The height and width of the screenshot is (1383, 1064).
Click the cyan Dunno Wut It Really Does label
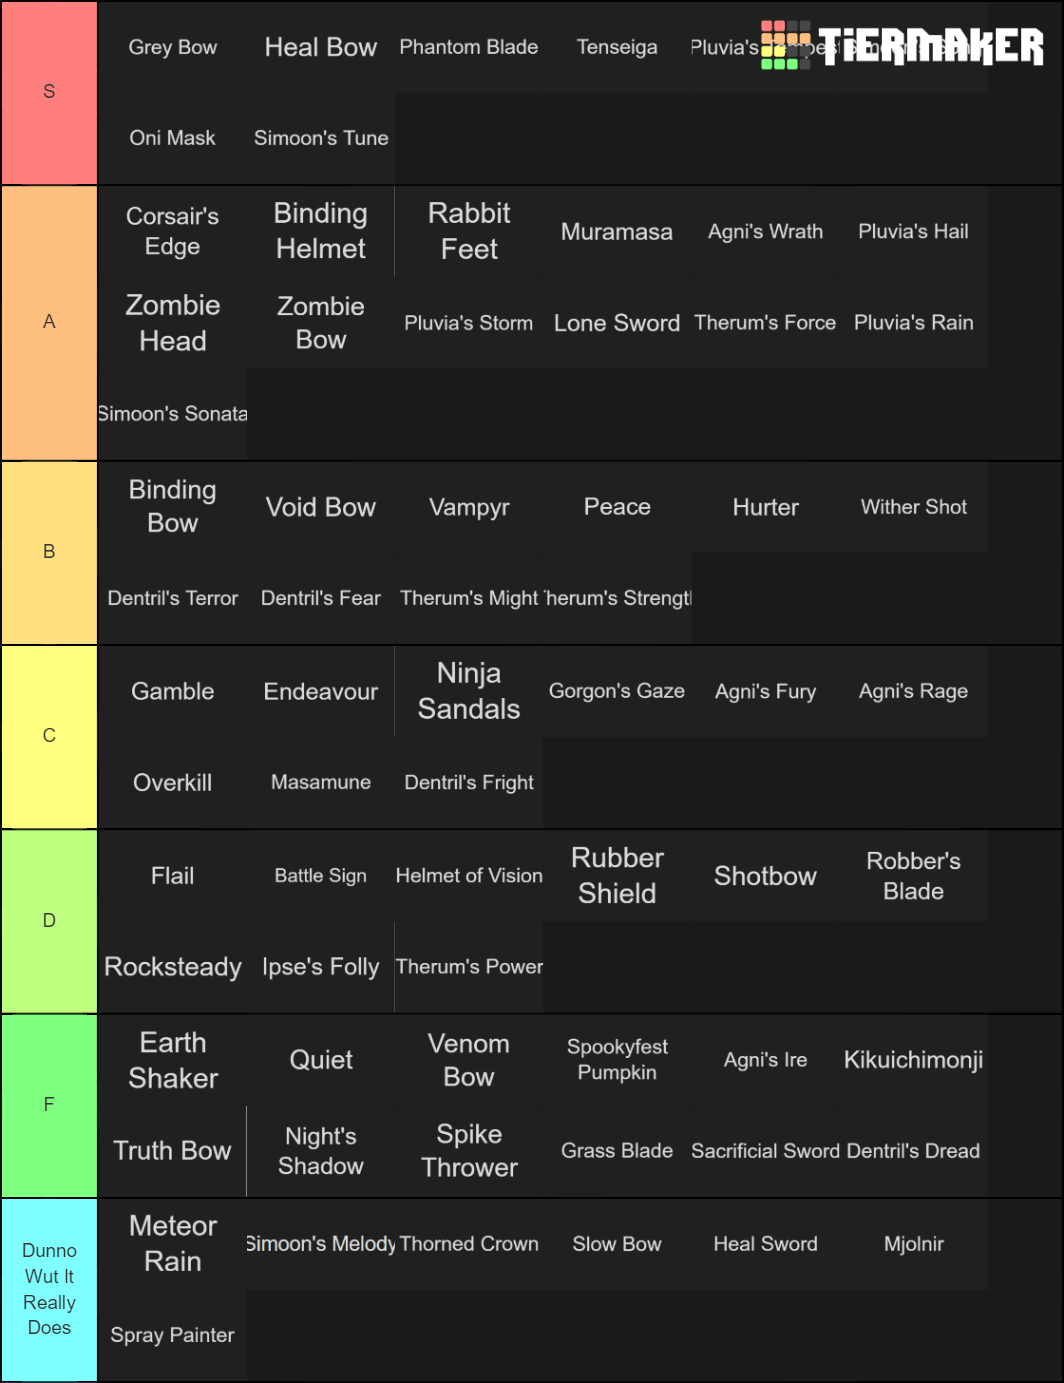pyautogui.click(x=49, y=1290)
